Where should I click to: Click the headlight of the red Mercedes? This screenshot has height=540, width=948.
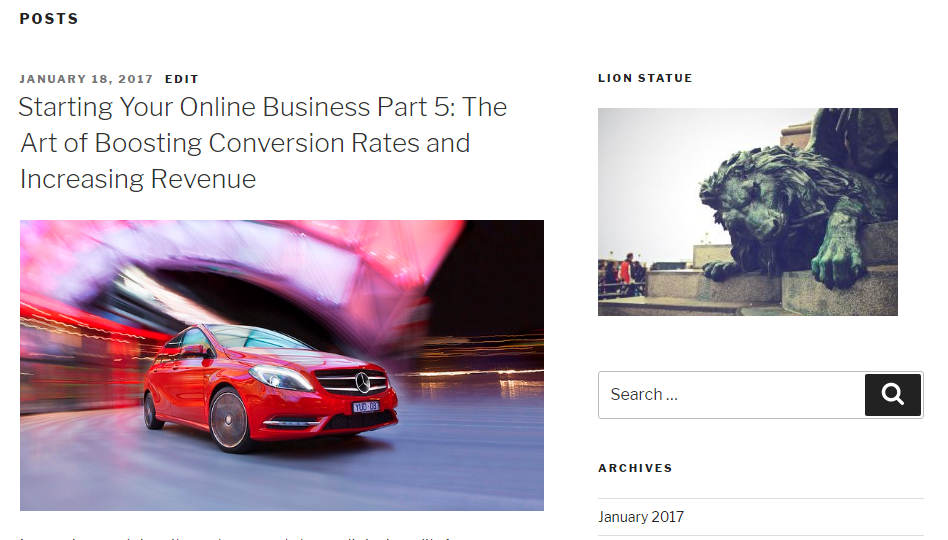coord(281,377)
